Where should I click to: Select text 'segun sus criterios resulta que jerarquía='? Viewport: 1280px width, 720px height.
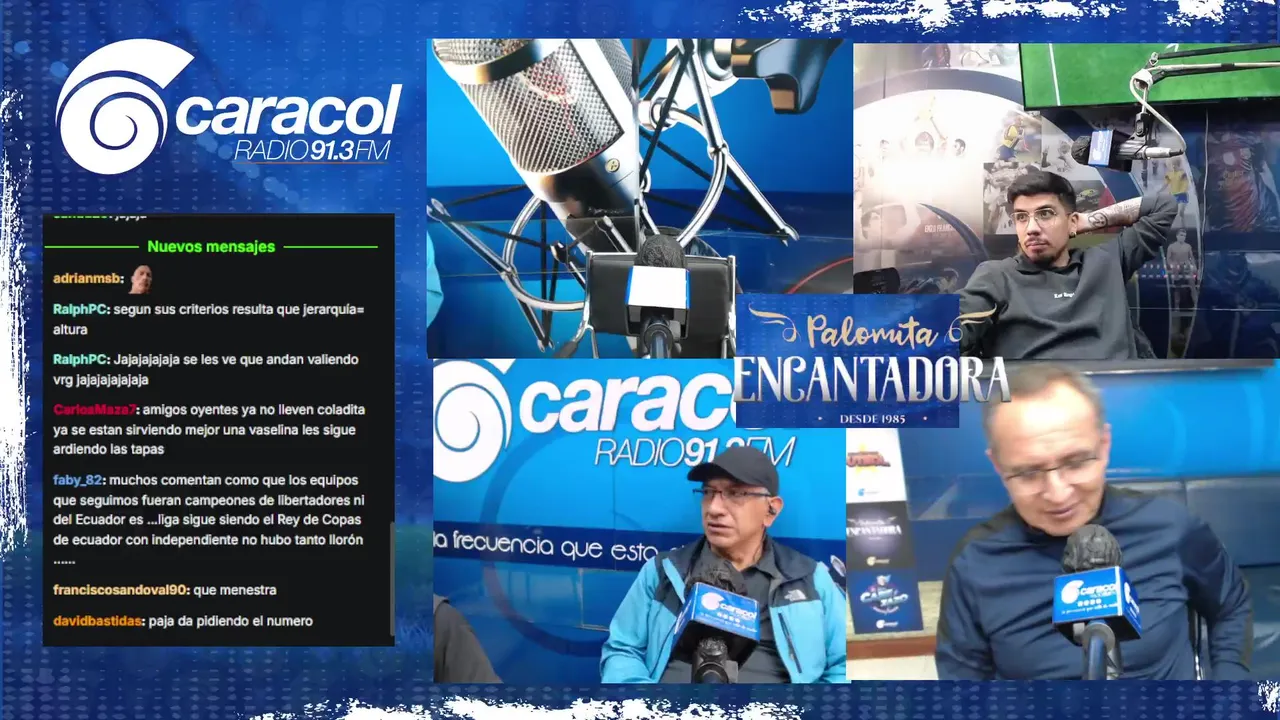click(x=239, y=309)
